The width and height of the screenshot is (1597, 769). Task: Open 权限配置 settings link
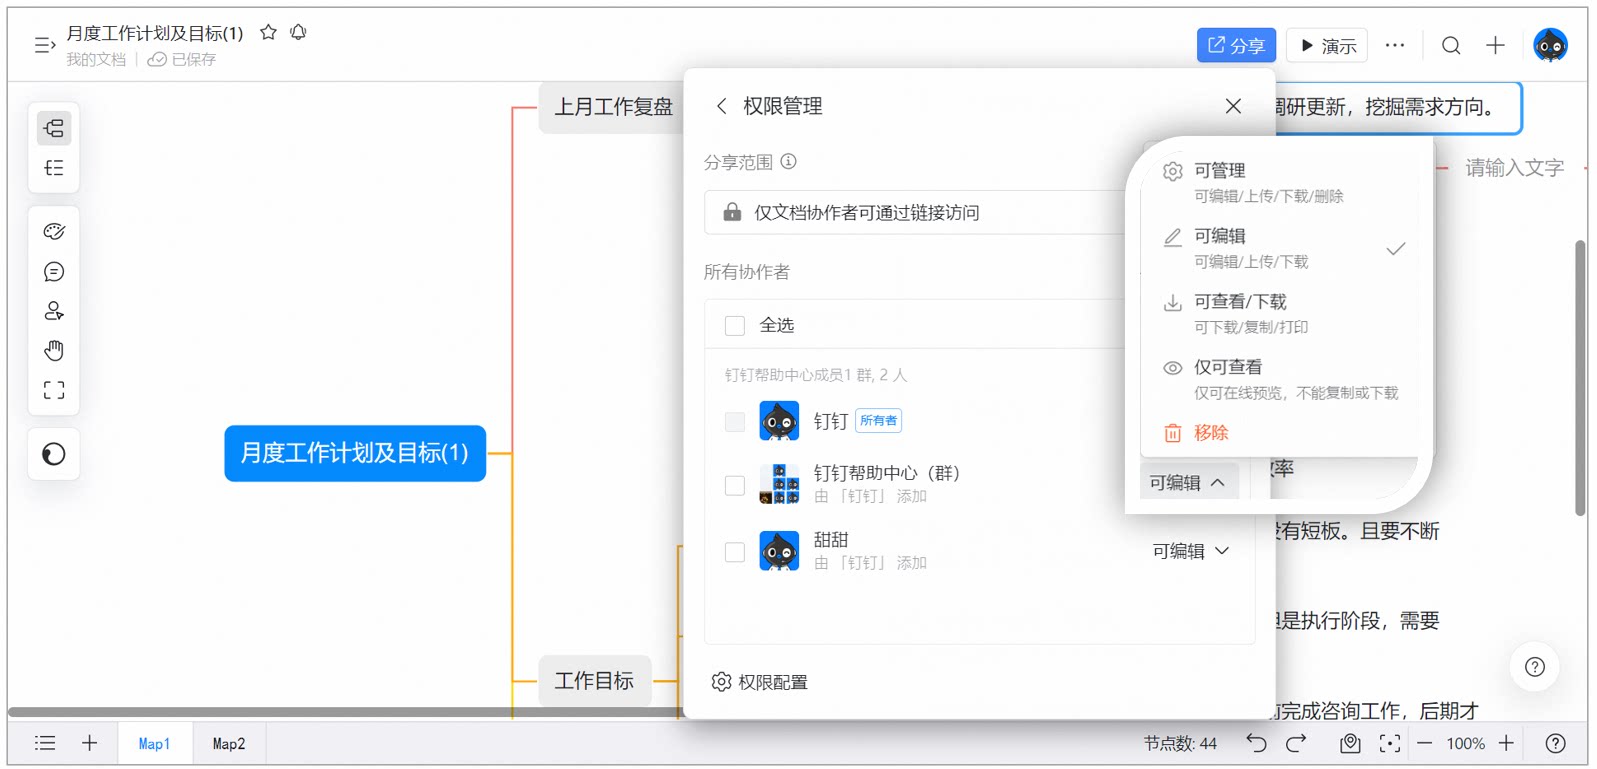[760, 682]
